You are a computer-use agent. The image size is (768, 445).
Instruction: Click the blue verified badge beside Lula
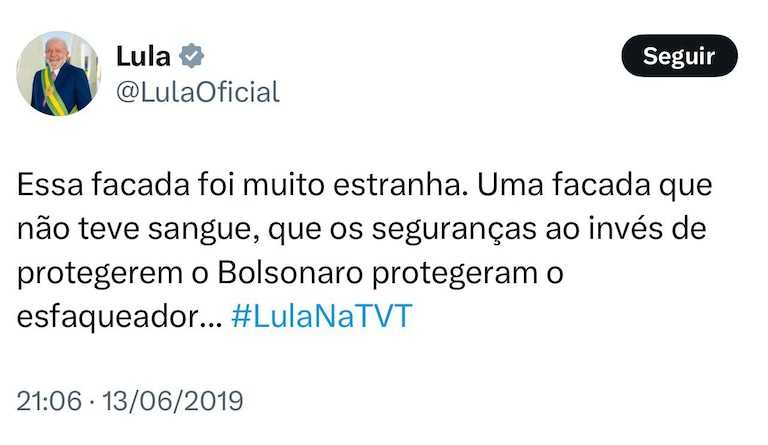coord(192,56)
